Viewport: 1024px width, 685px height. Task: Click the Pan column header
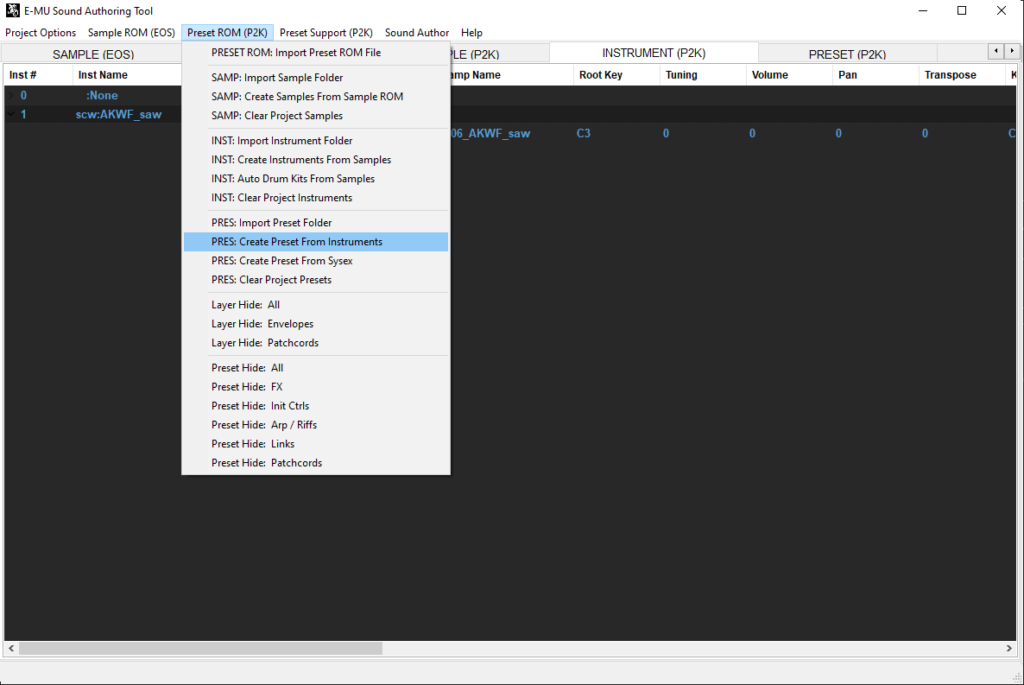875,75
